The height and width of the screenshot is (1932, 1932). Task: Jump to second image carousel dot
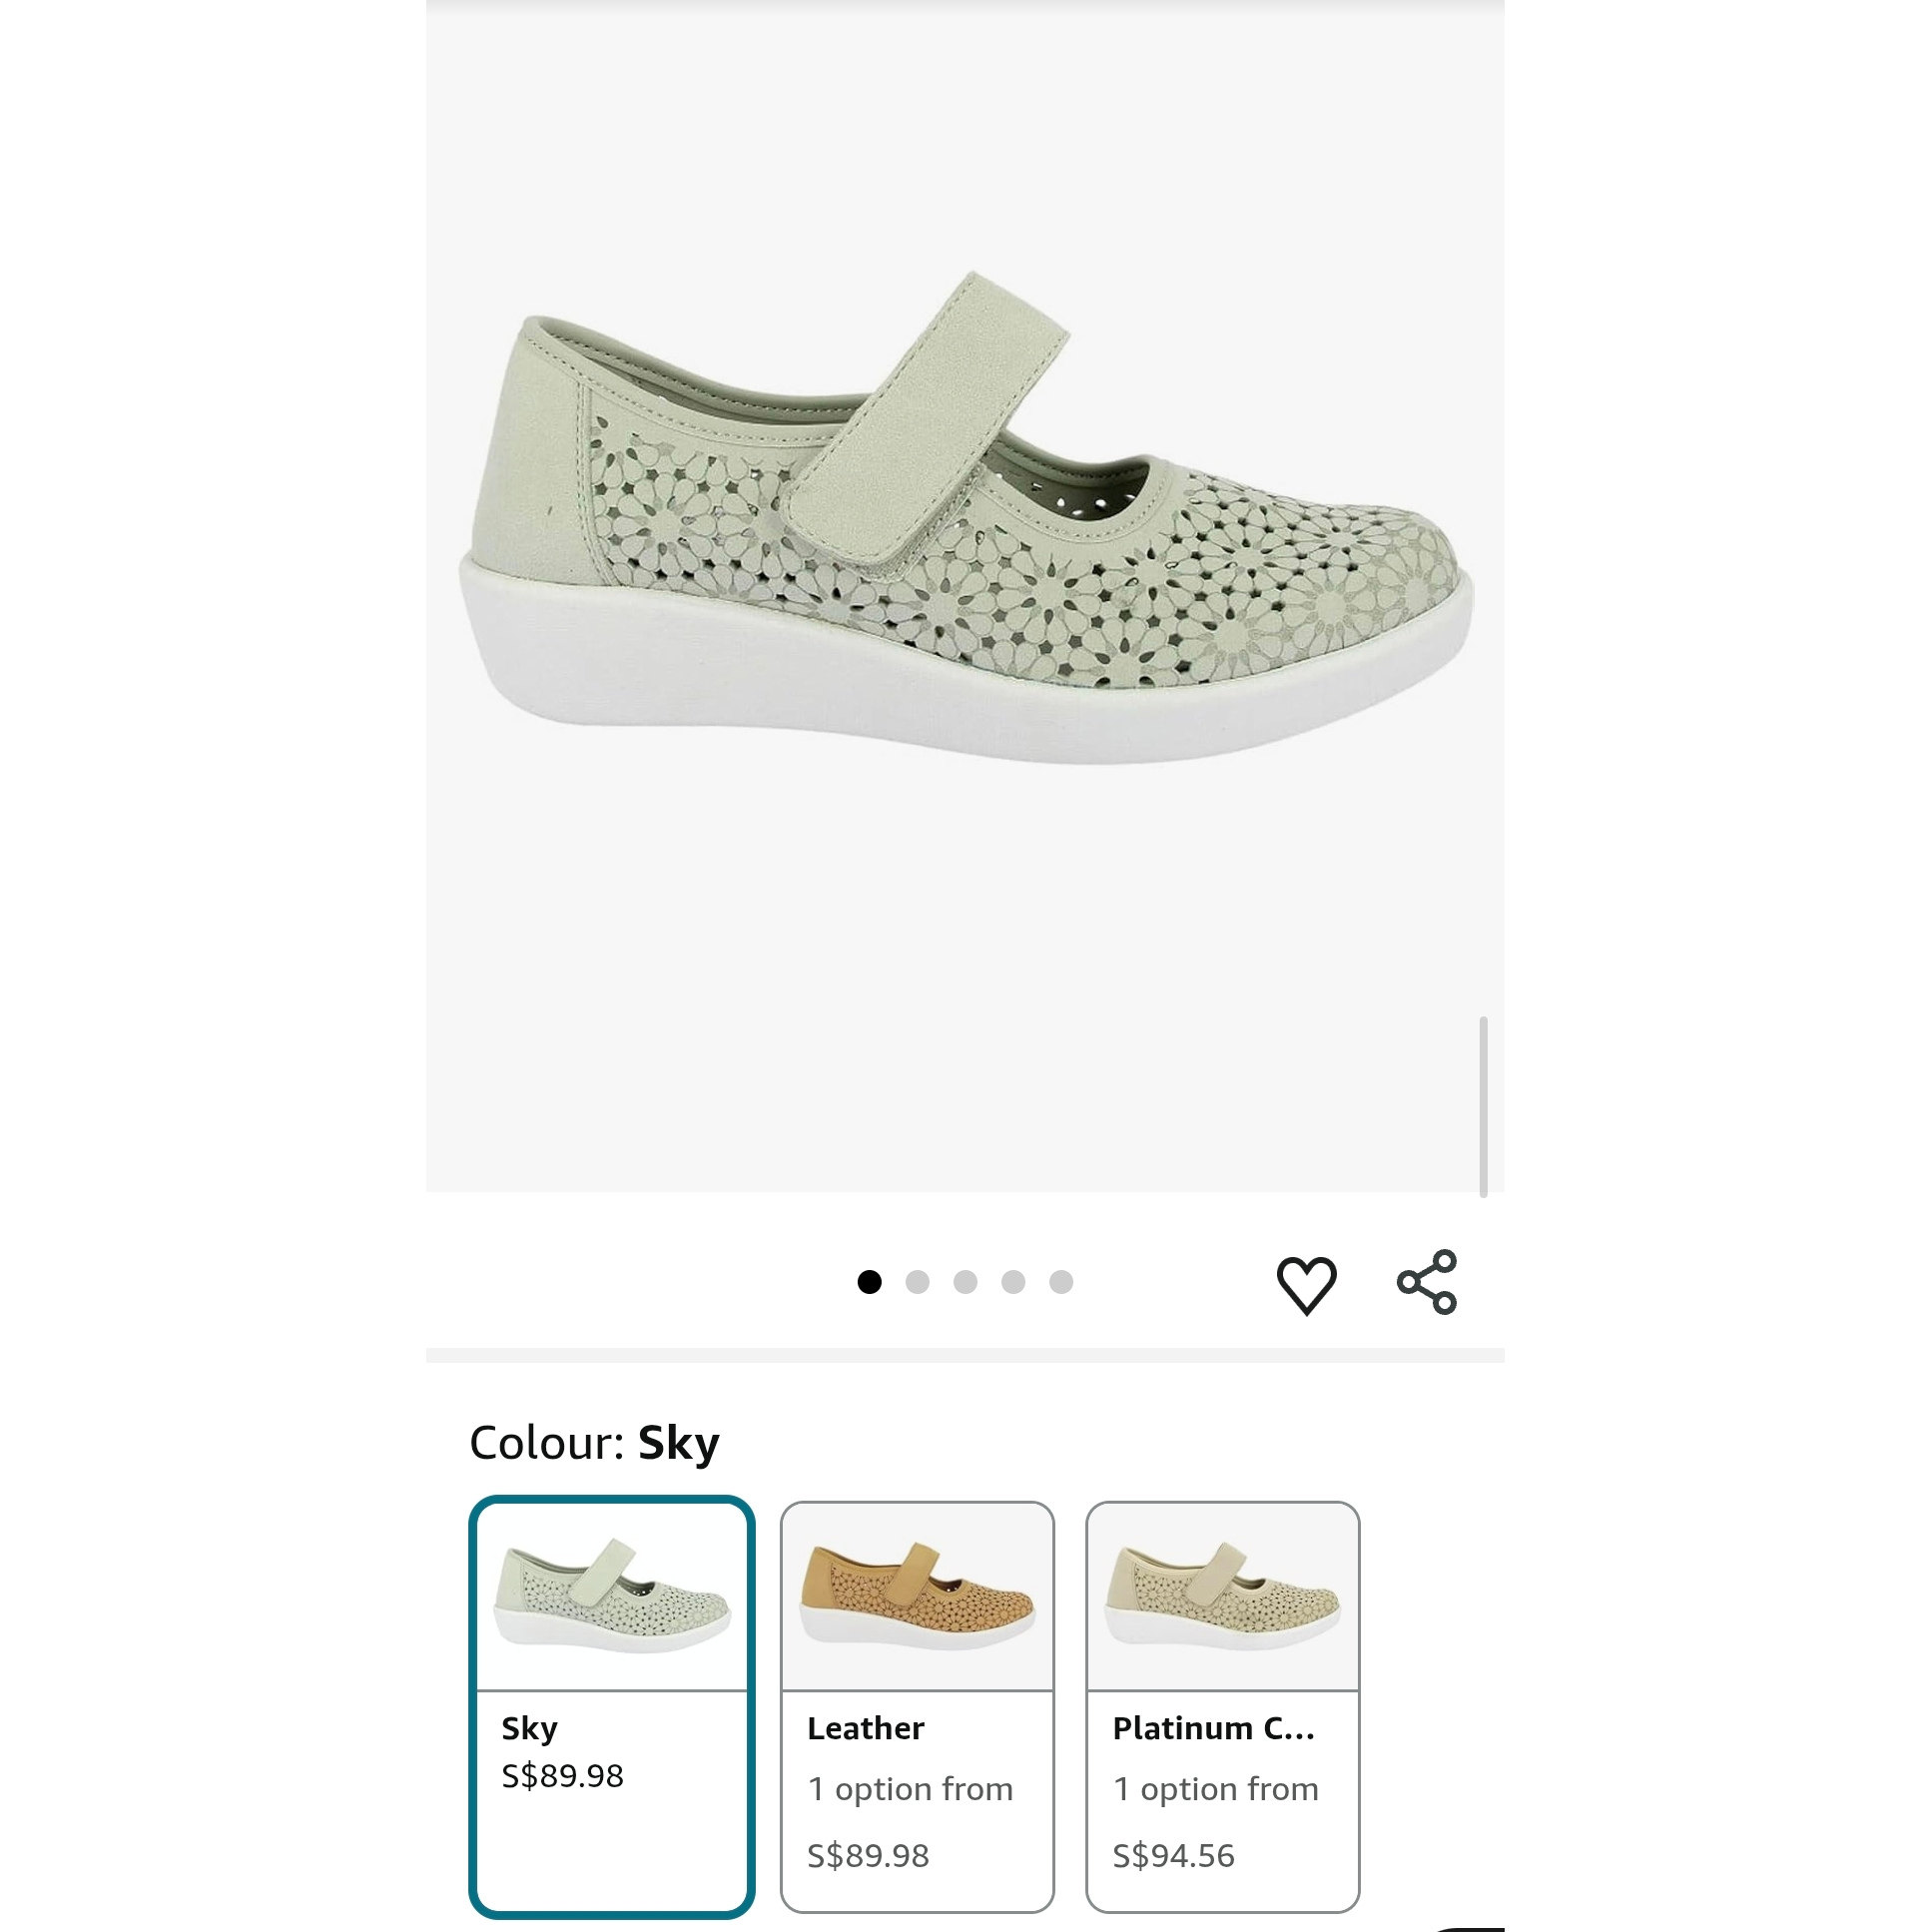(x=917, y=1282)
